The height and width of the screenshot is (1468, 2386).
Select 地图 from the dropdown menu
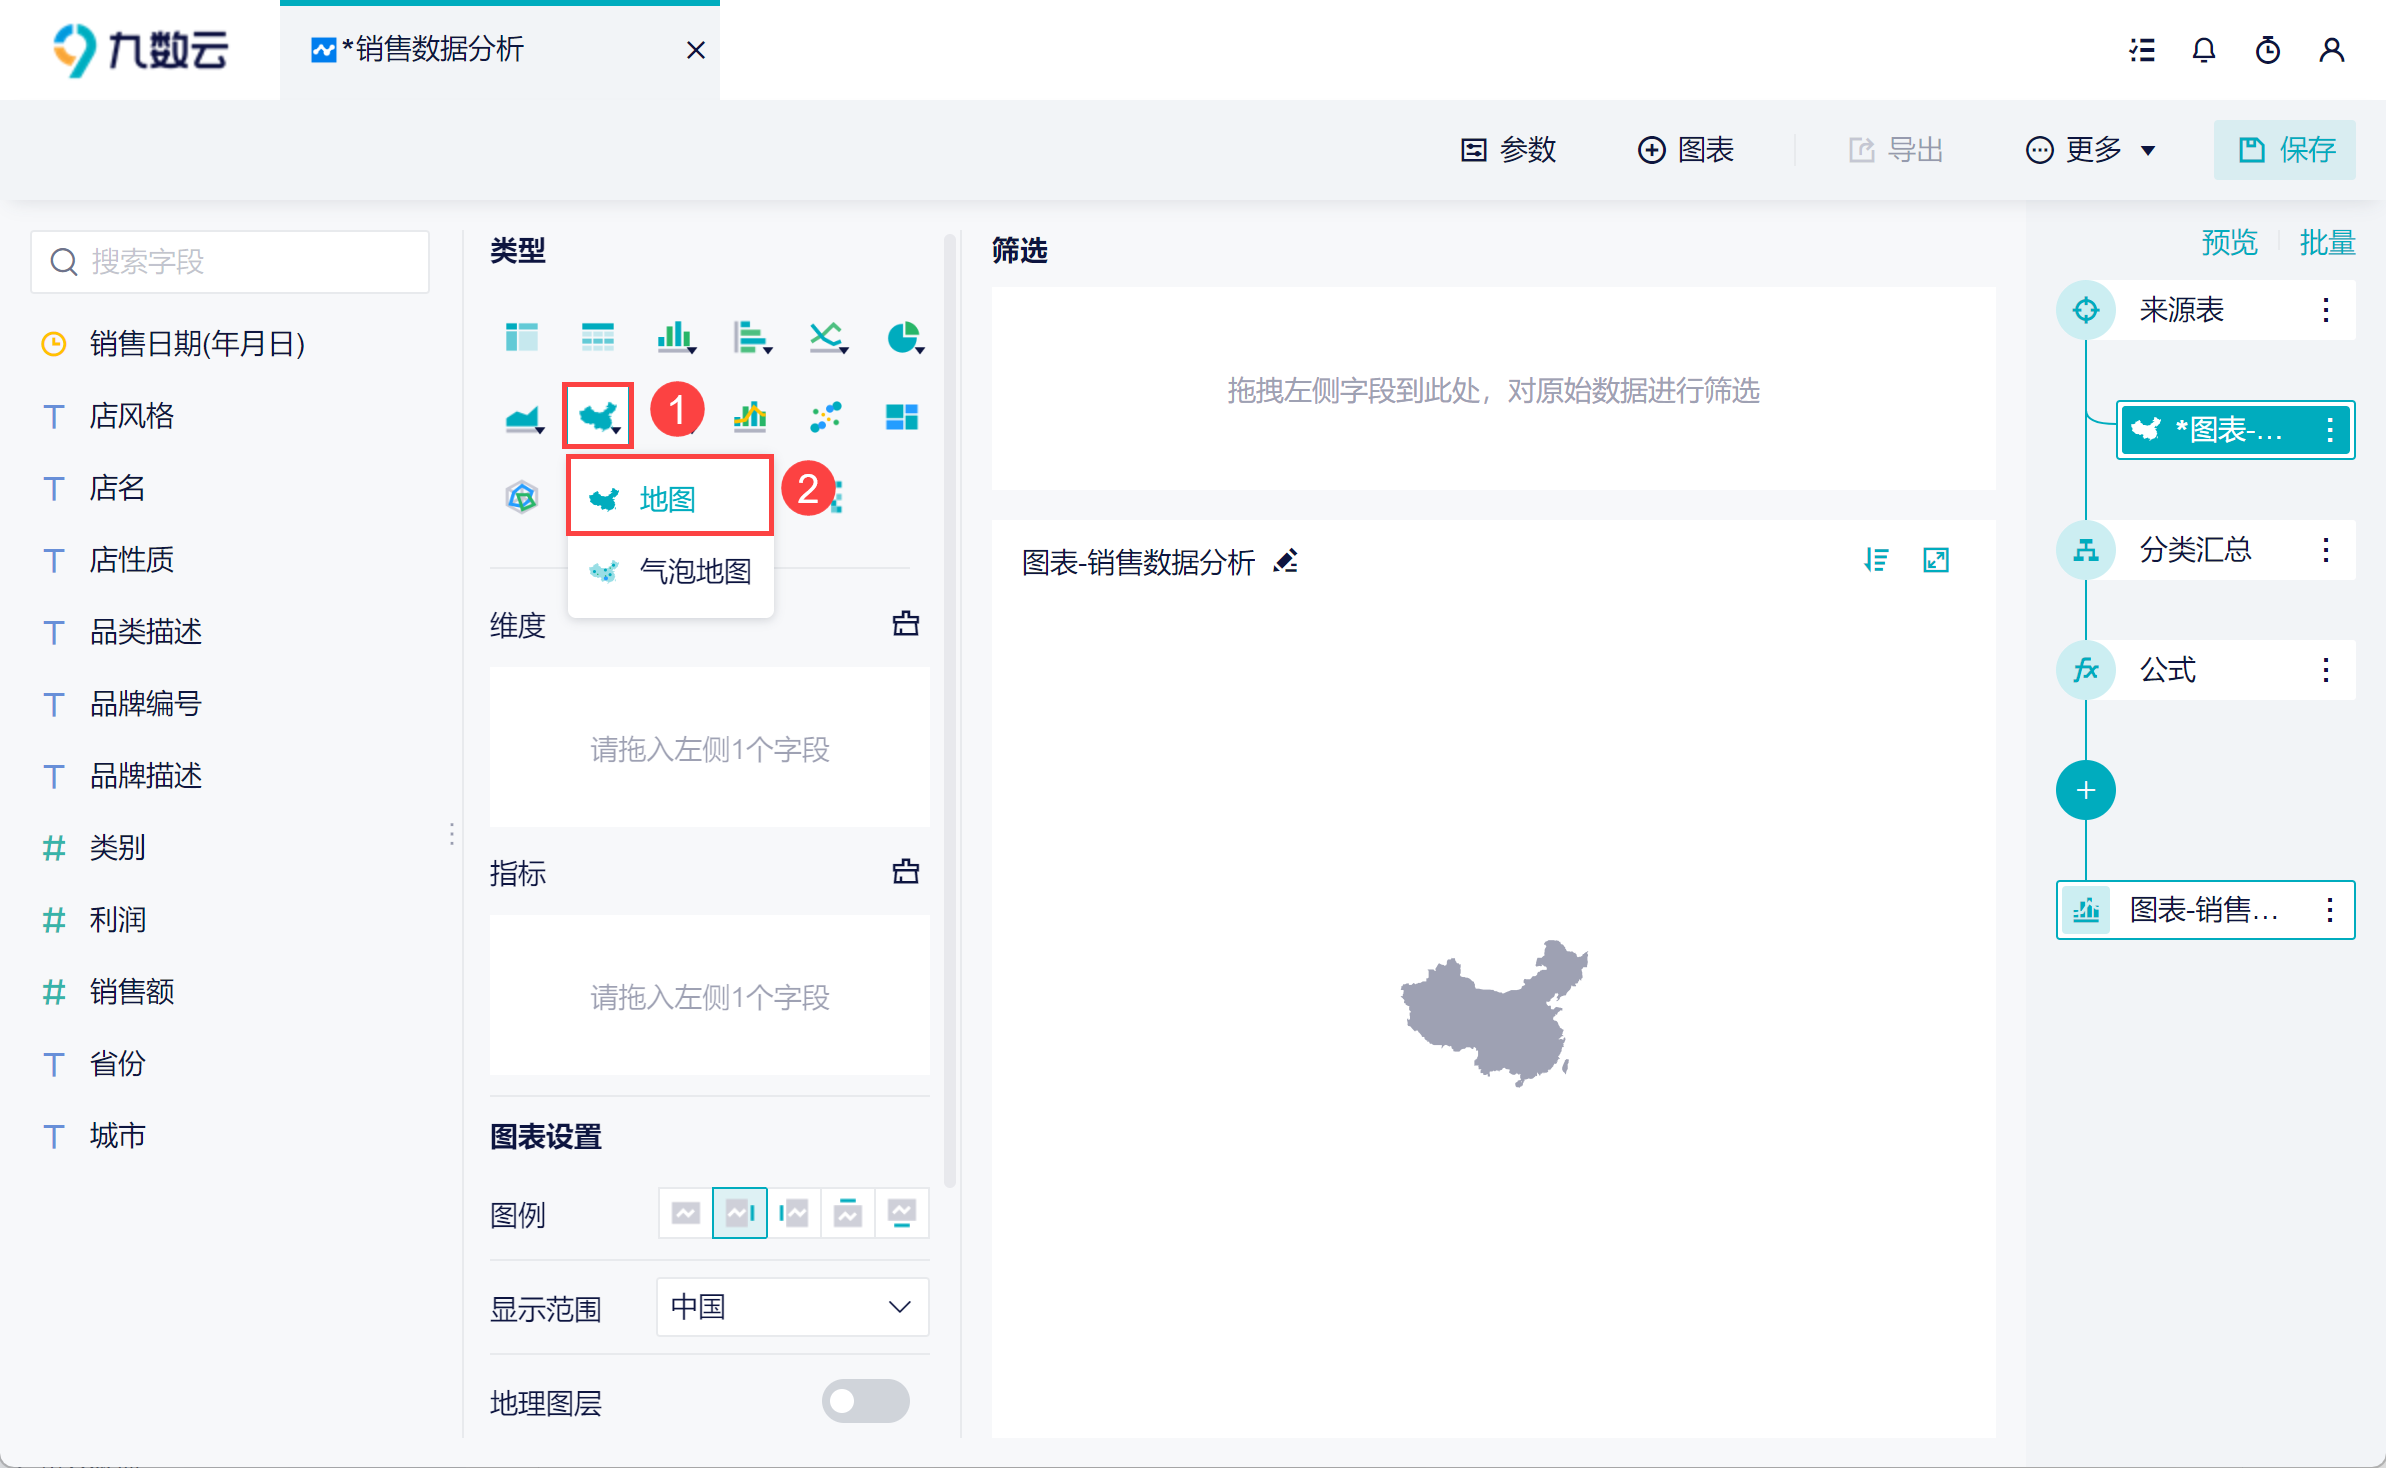[669, 497]
